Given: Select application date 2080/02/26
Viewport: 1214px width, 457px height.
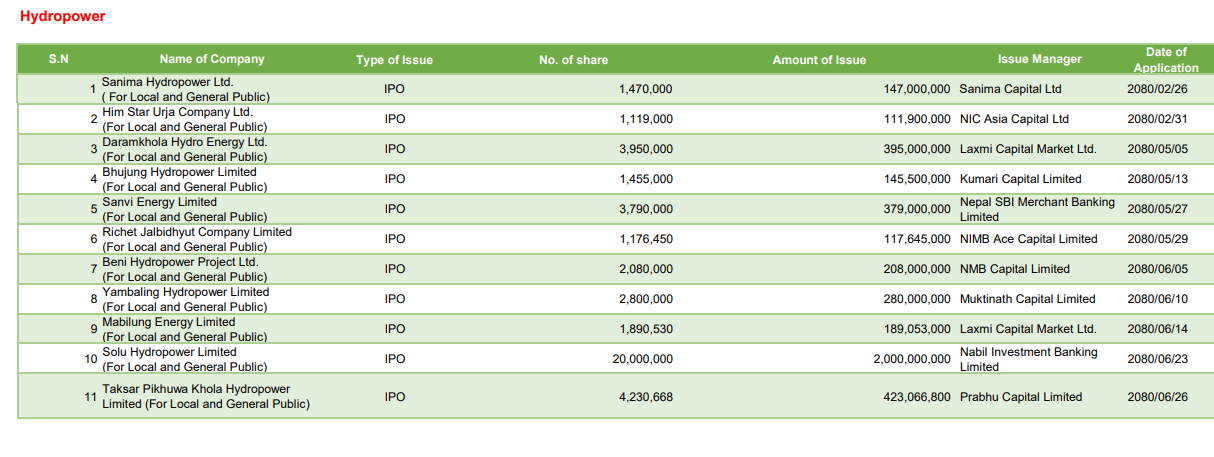Looking at the screenshot, I should (x=1157, y=89).
